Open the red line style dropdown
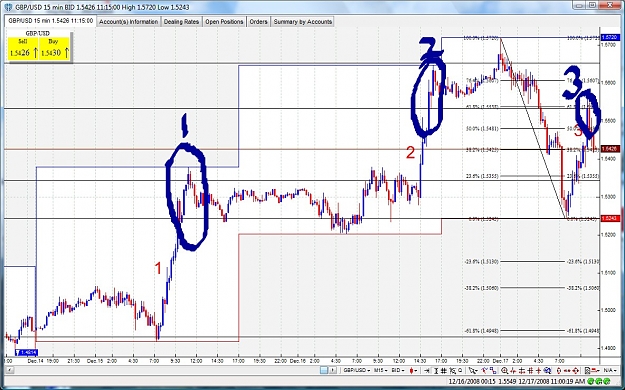Screen dimensions: 625x390 (x=596, y=370)
